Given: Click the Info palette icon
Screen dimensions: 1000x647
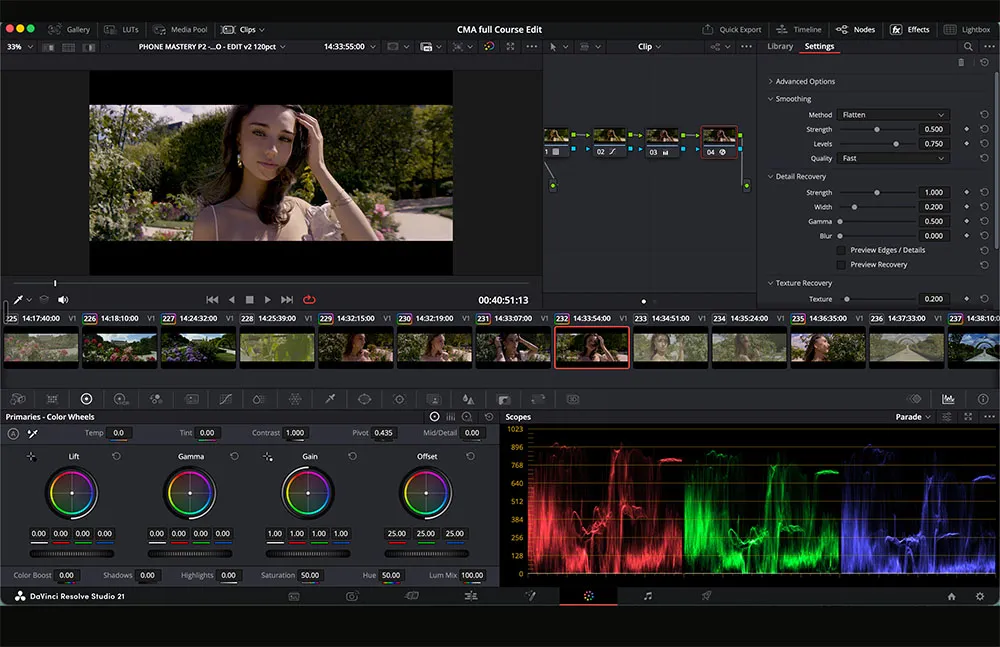Looking at the screenshot, I should coord(983,399).
